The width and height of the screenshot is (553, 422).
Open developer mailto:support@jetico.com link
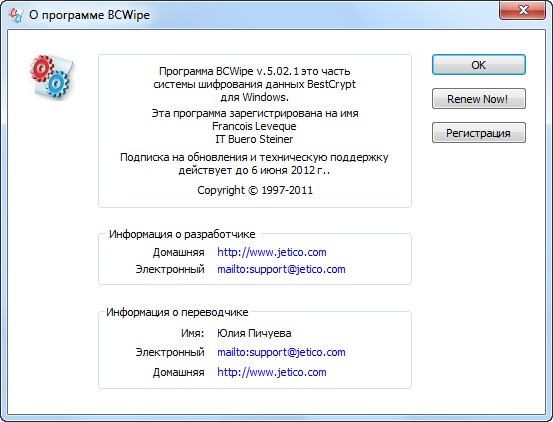click(x=281, y=269)
